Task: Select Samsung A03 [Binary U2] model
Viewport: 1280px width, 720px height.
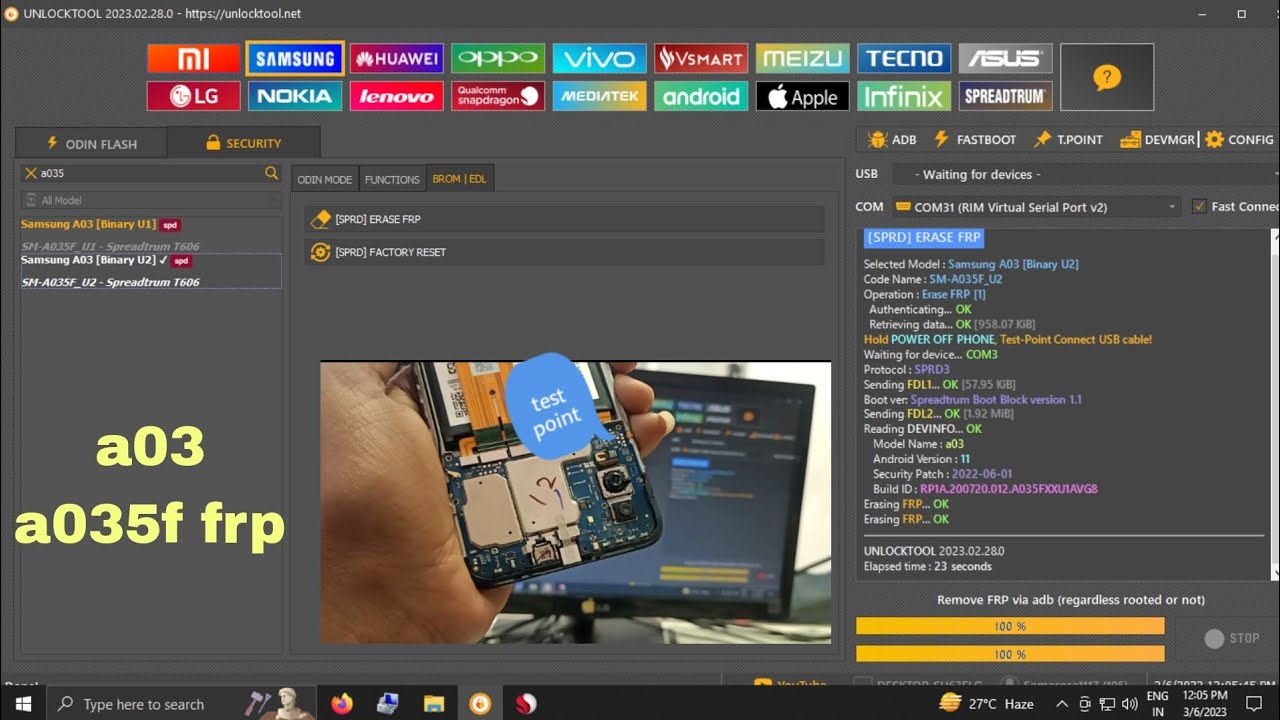Action: click(x=151, y=271)
